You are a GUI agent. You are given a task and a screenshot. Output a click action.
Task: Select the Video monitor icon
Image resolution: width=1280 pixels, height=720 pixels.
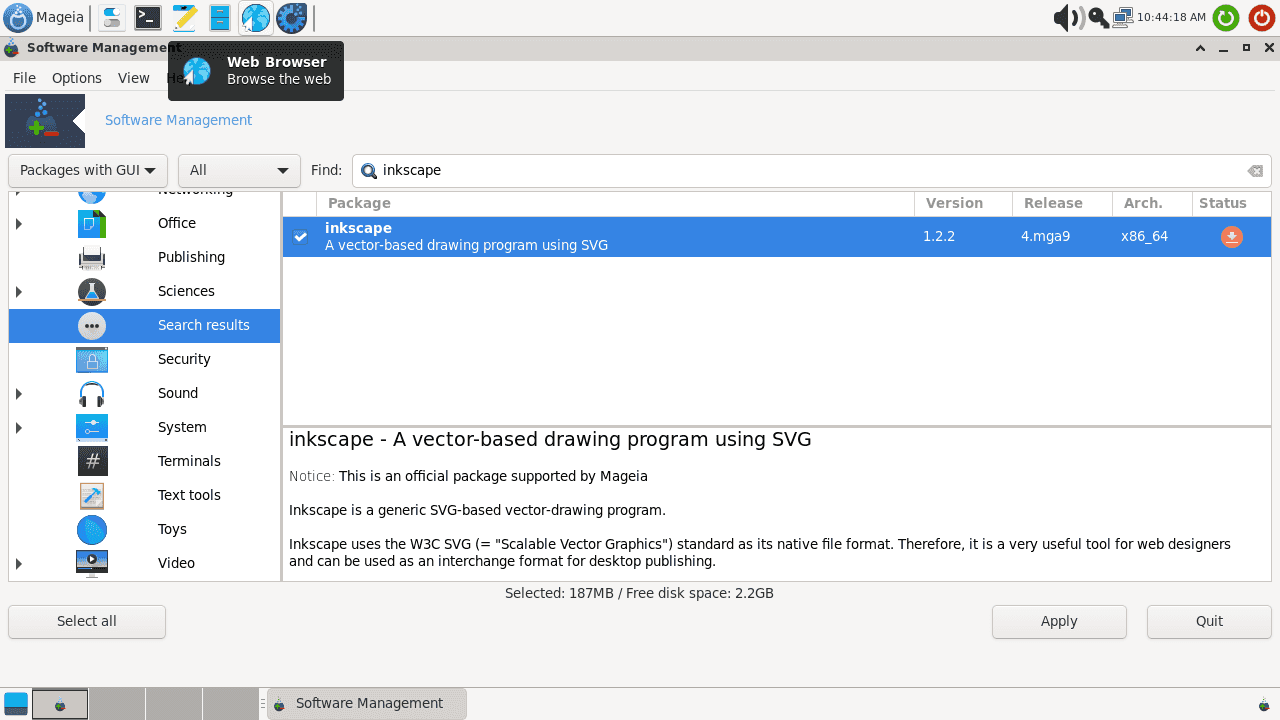point(92,563)
